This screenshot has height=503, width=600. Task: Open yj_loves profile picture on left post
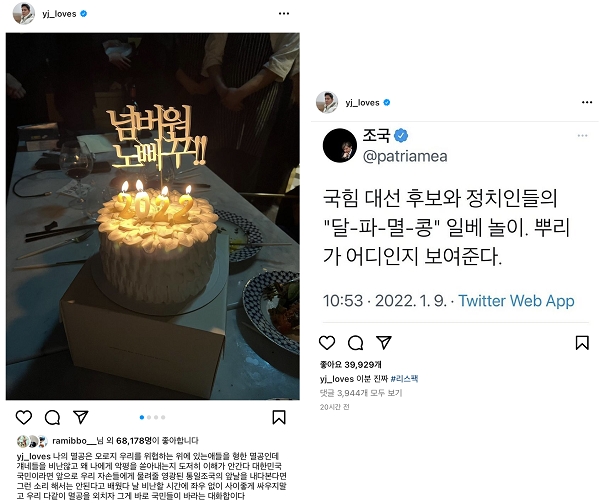(24, 13)
